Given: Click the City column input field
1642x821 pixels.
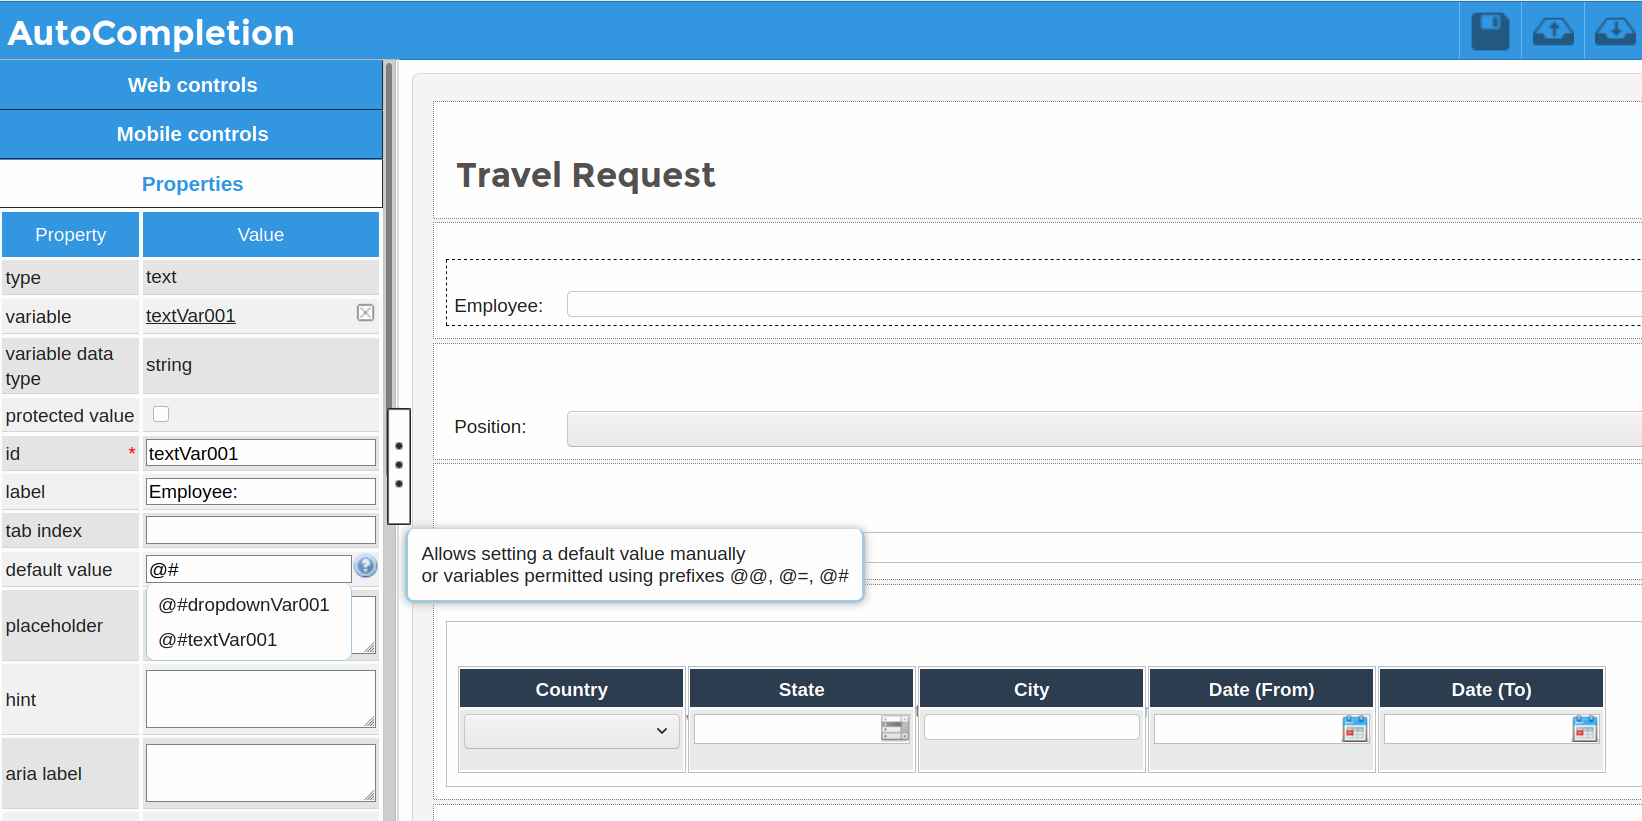Looking at the screenshot, I should tap(1031, 727).
